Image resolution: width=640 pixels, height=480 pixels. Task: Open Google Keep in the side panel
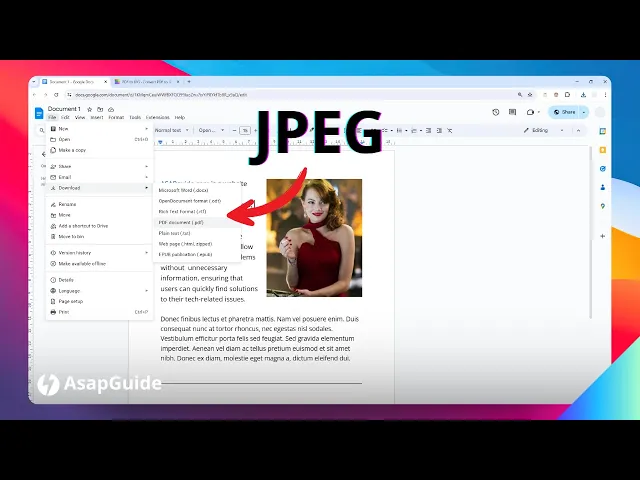point(602,150)
